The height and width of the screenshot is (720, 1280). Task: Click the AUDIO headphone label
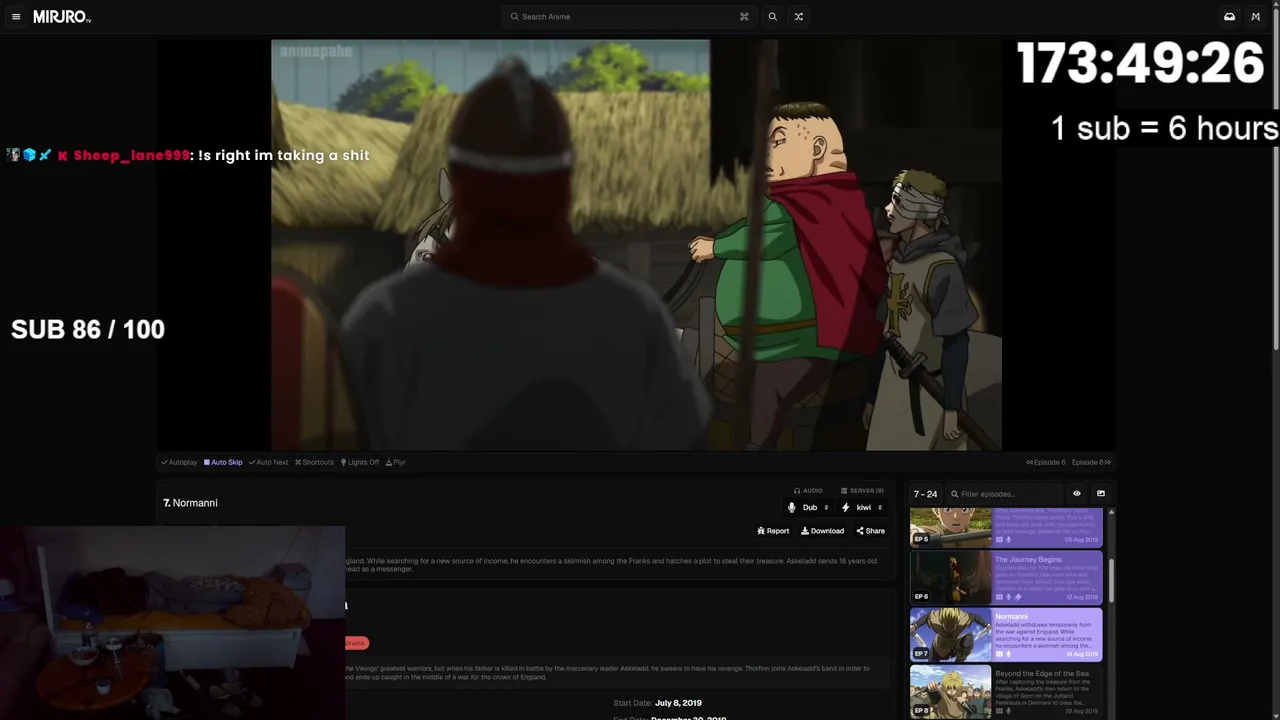[x=808, y=491]
